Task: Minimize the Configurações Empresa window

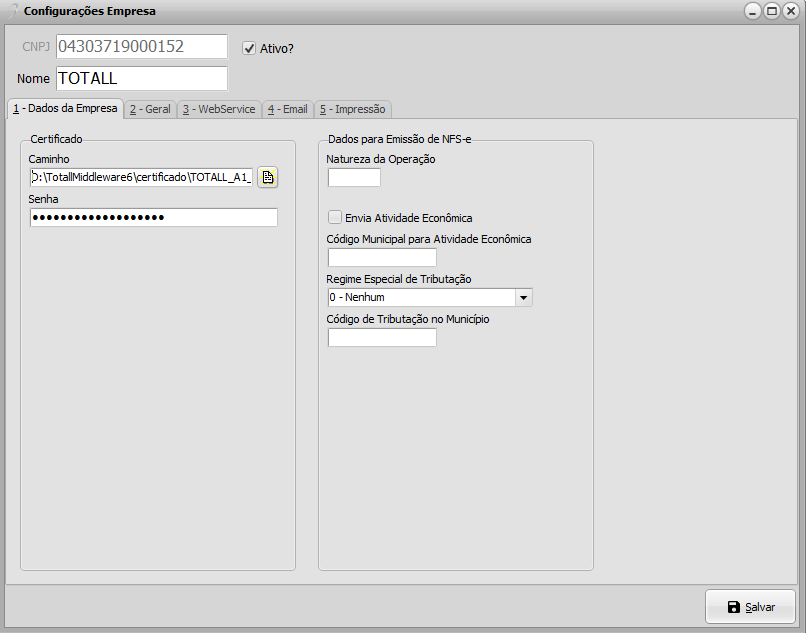Action: click(753, 11)
